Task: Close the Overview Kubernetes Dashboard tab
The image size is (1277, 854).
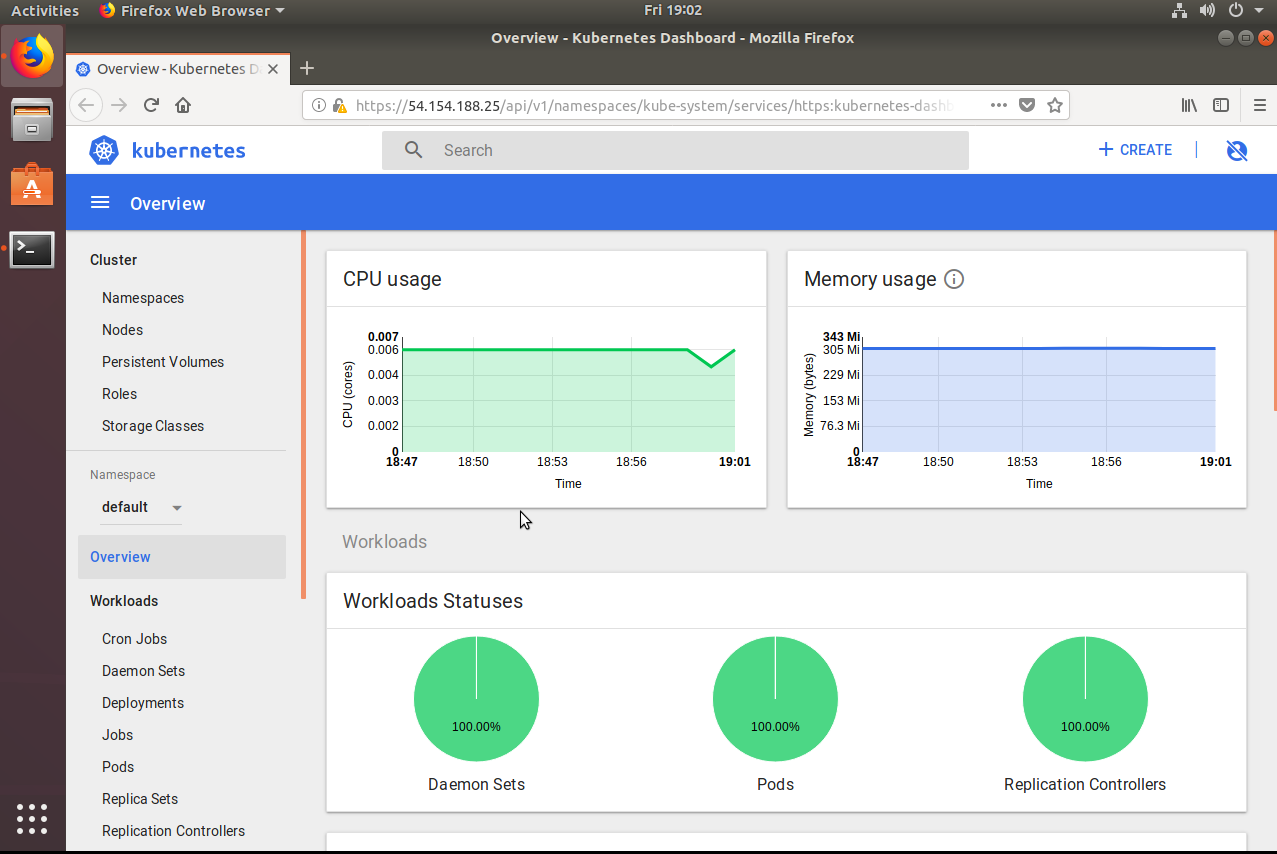Action: point(273,68)
